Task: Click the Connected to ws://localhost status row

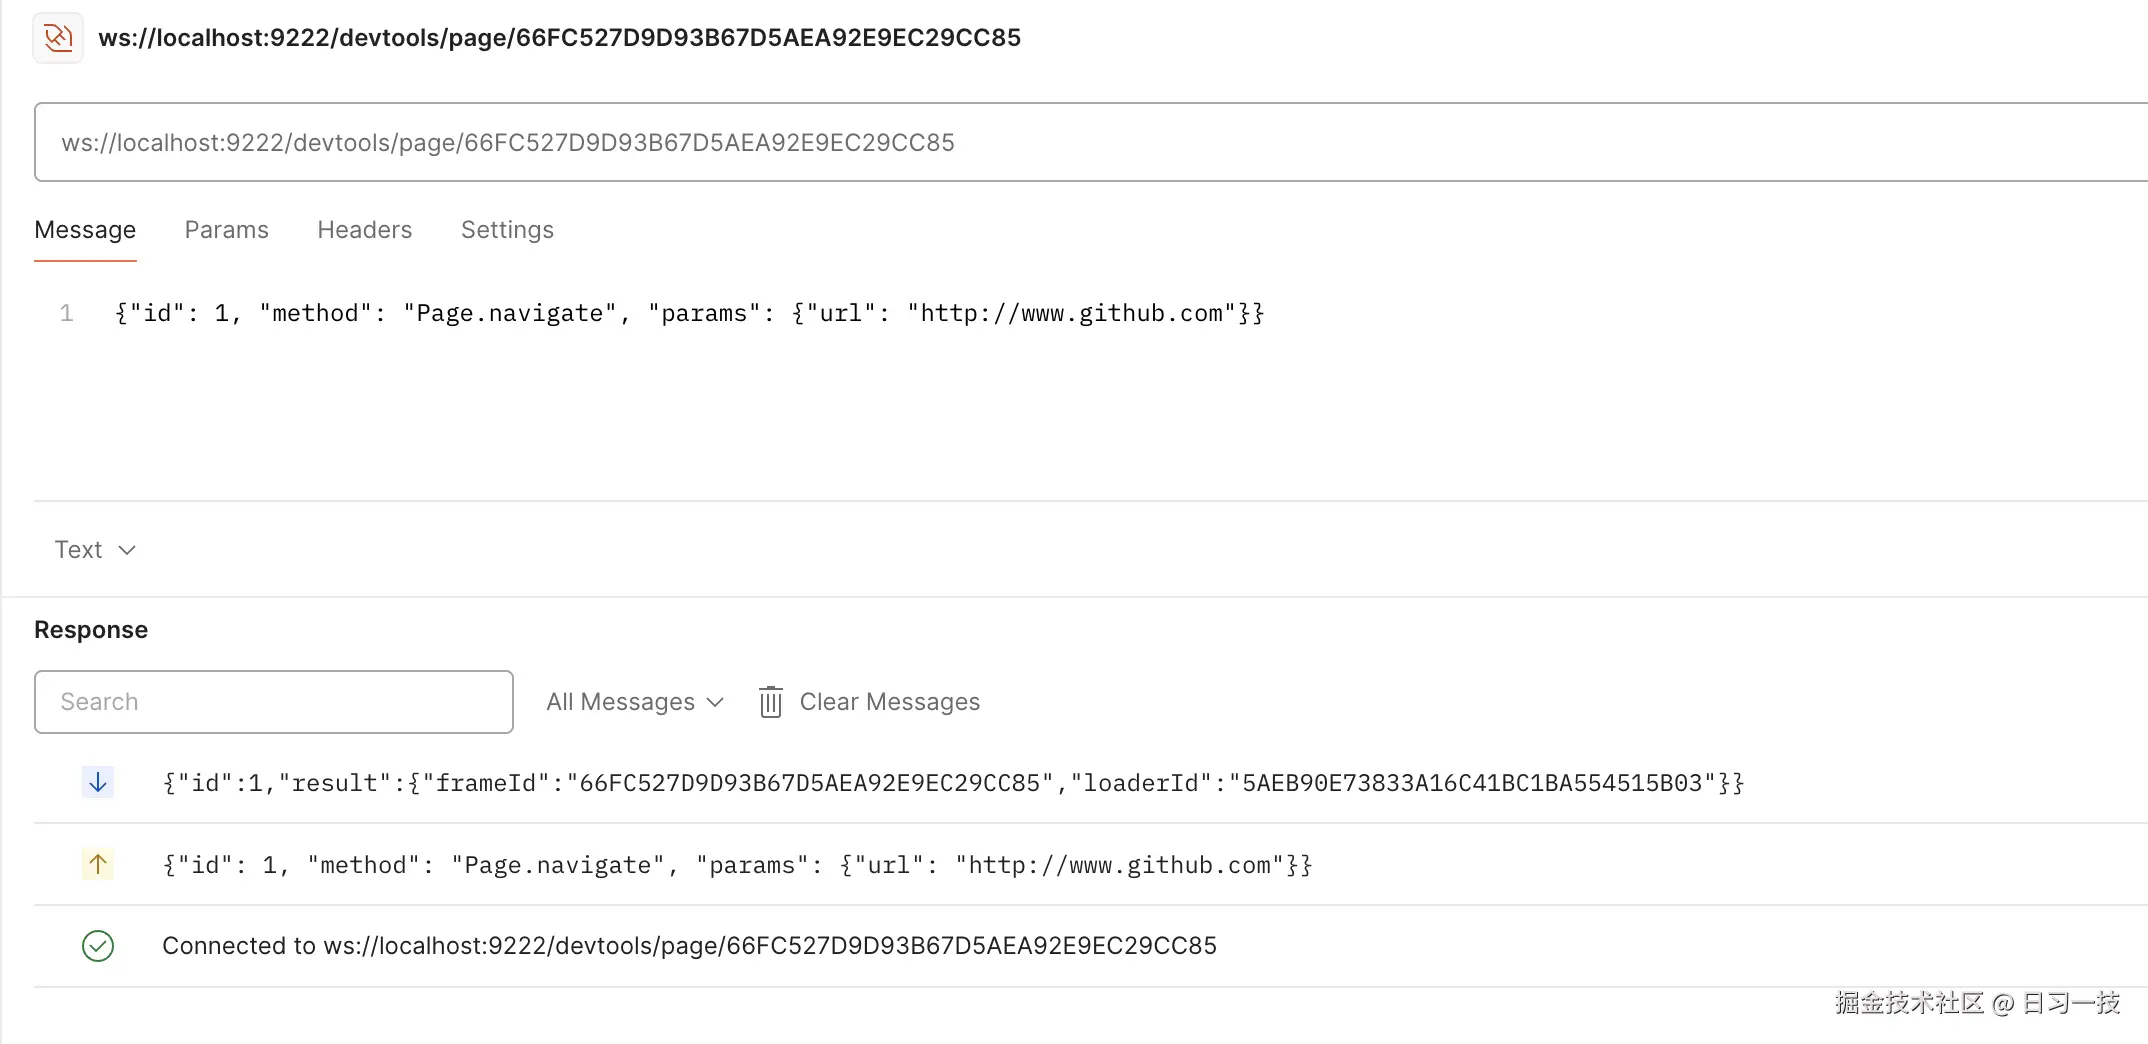Action: (689, 946)
